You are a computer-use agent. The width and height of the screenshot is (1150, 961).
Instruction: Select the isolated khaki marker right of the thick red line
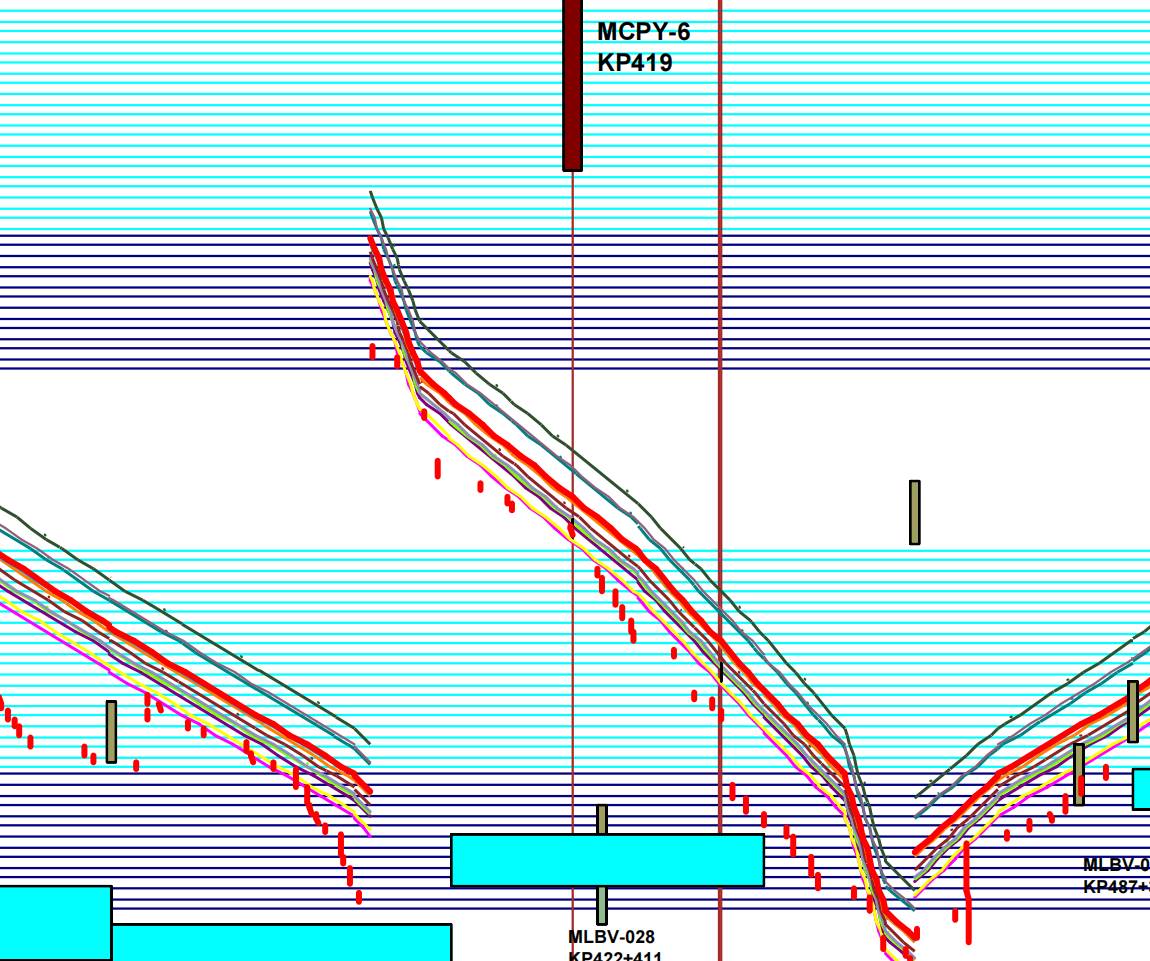pos(914,512)
